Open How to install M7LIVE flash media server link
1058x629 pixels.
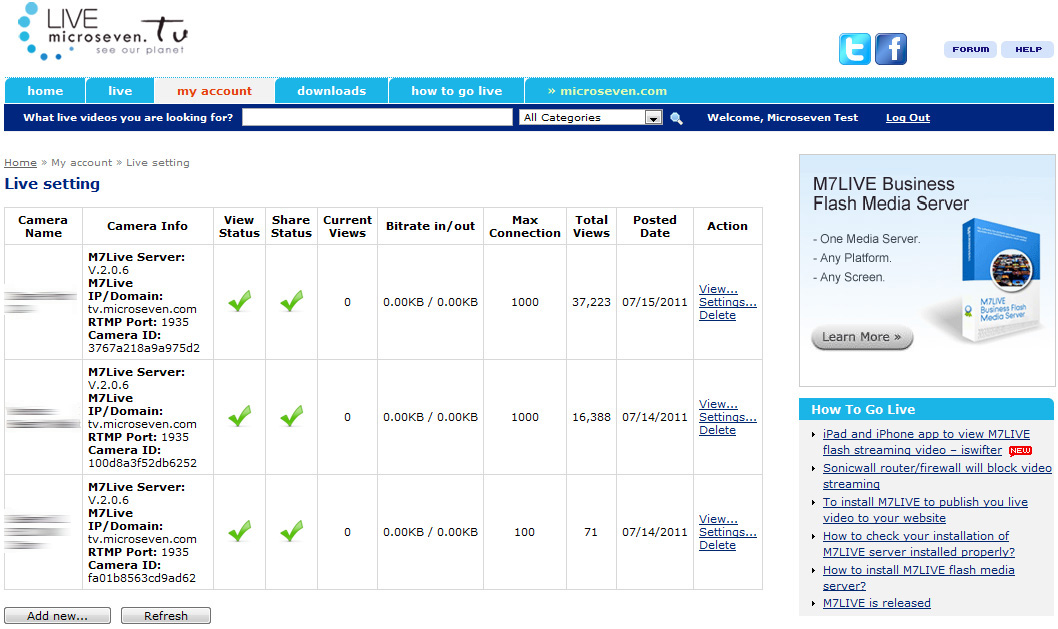click(918, 578)
